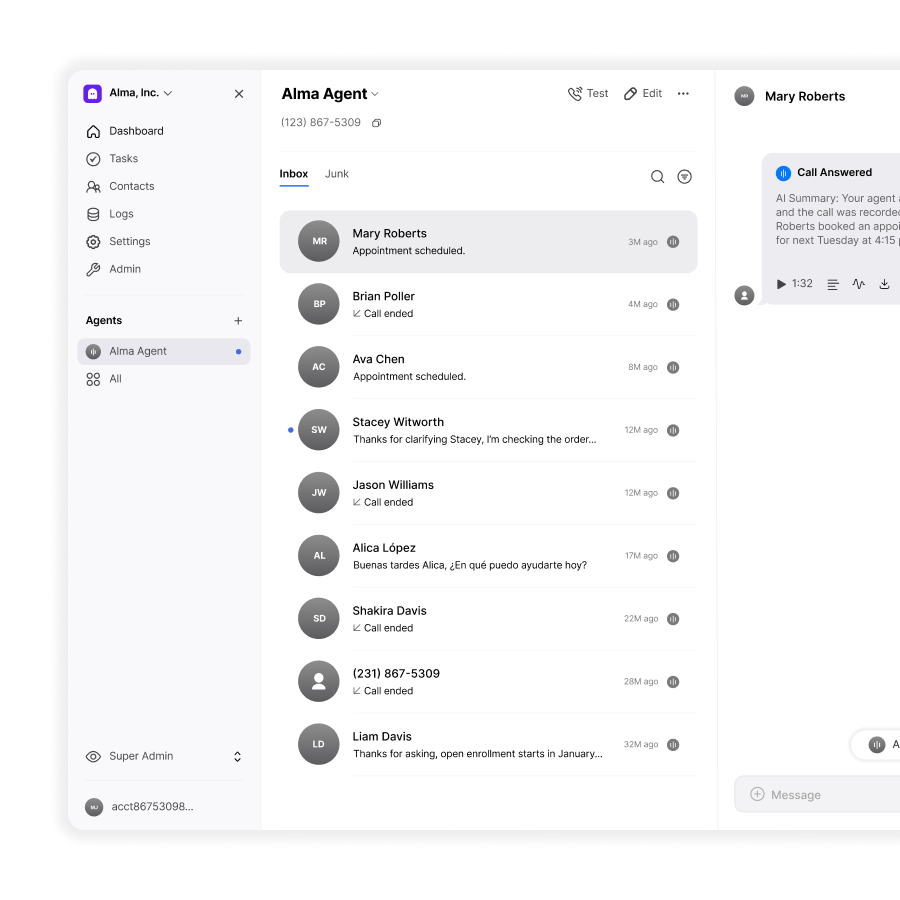This screenshot has width=900, height=900.
Task: Click the 3M ago timestamp
Action: pos(643,242)
